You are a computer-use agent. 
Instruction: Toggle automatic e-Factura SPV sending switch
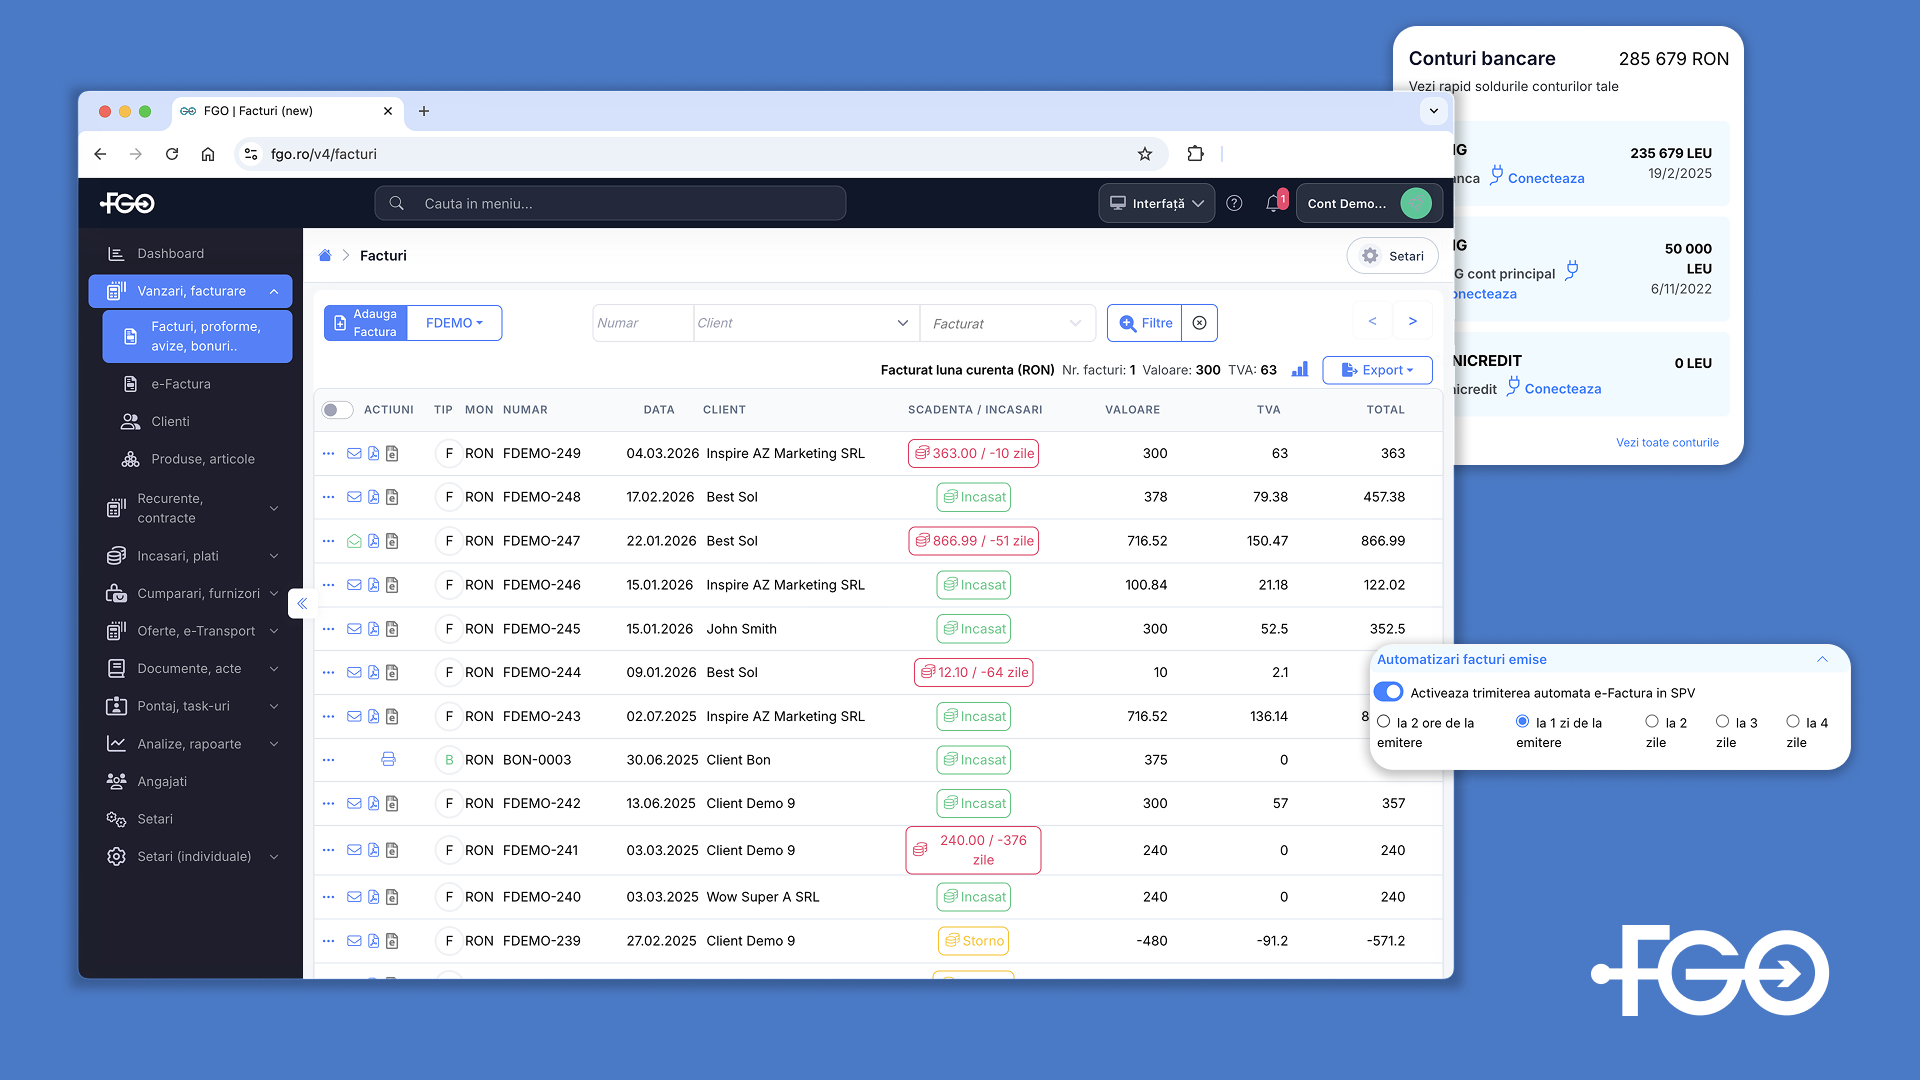1388,692
